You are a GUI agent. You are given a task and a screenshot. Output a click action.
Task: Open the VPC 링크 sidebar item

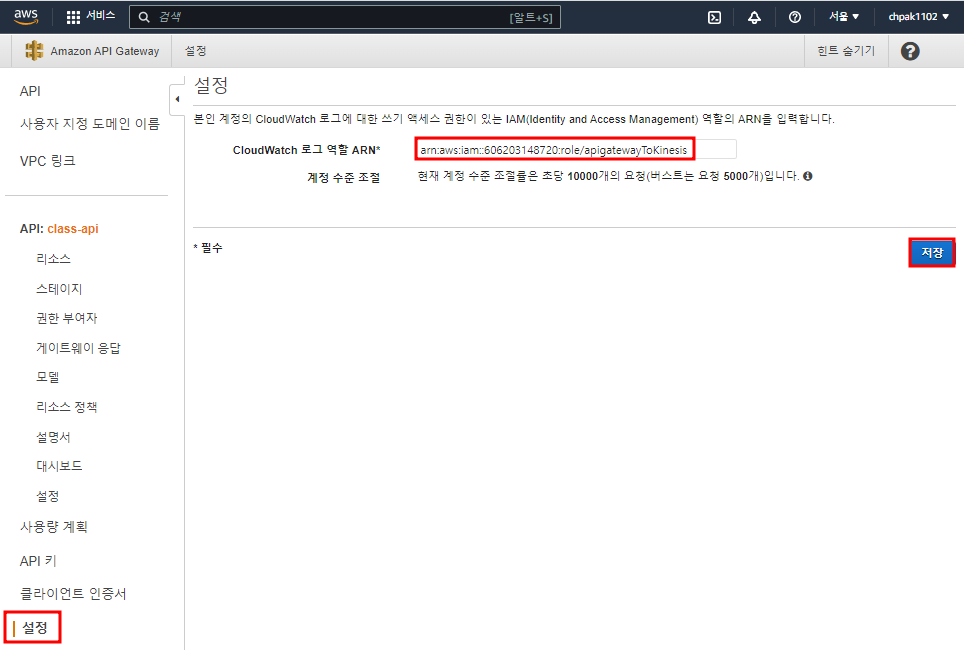[47, 161]
